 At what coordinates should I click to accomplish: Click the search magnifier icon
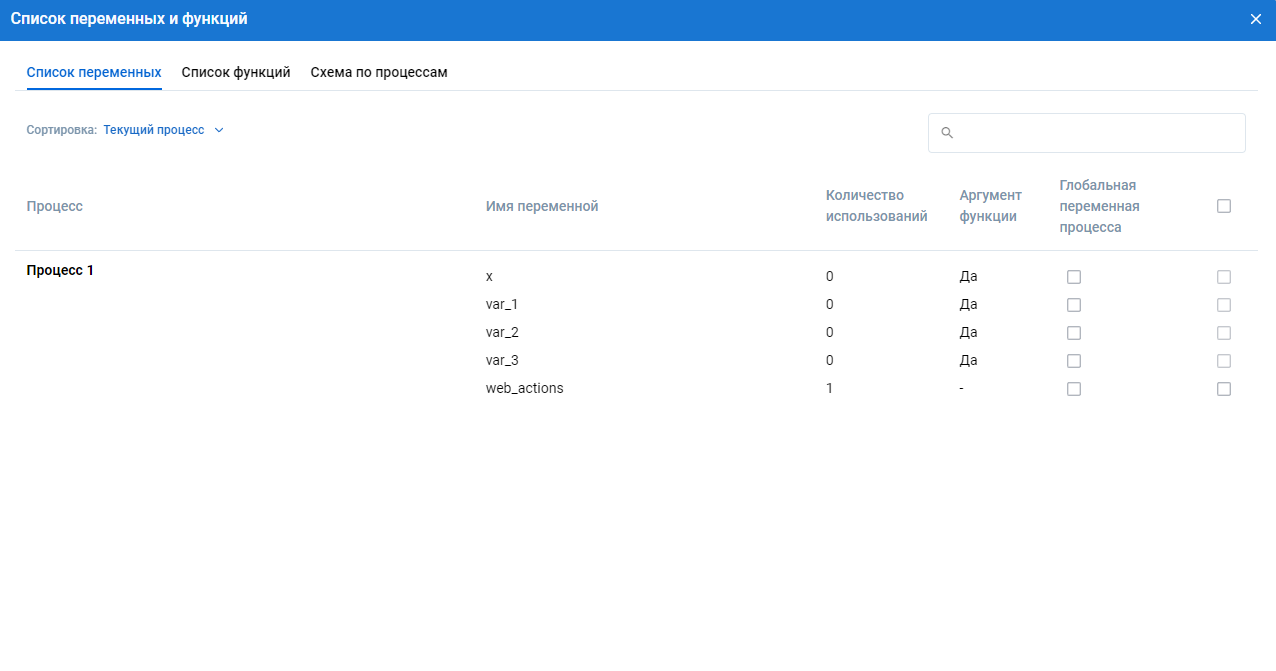[947, 133]
